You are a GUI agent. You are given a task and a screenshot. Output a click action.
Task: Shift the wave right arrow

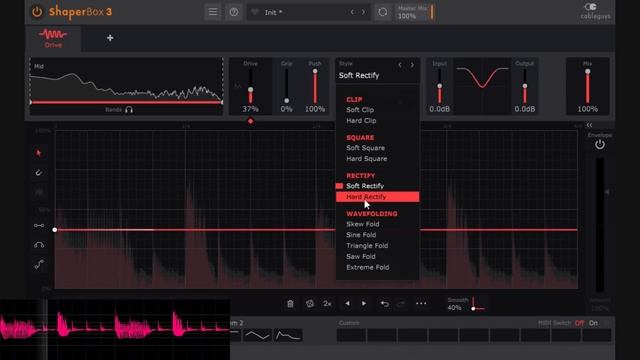point(364,304)
